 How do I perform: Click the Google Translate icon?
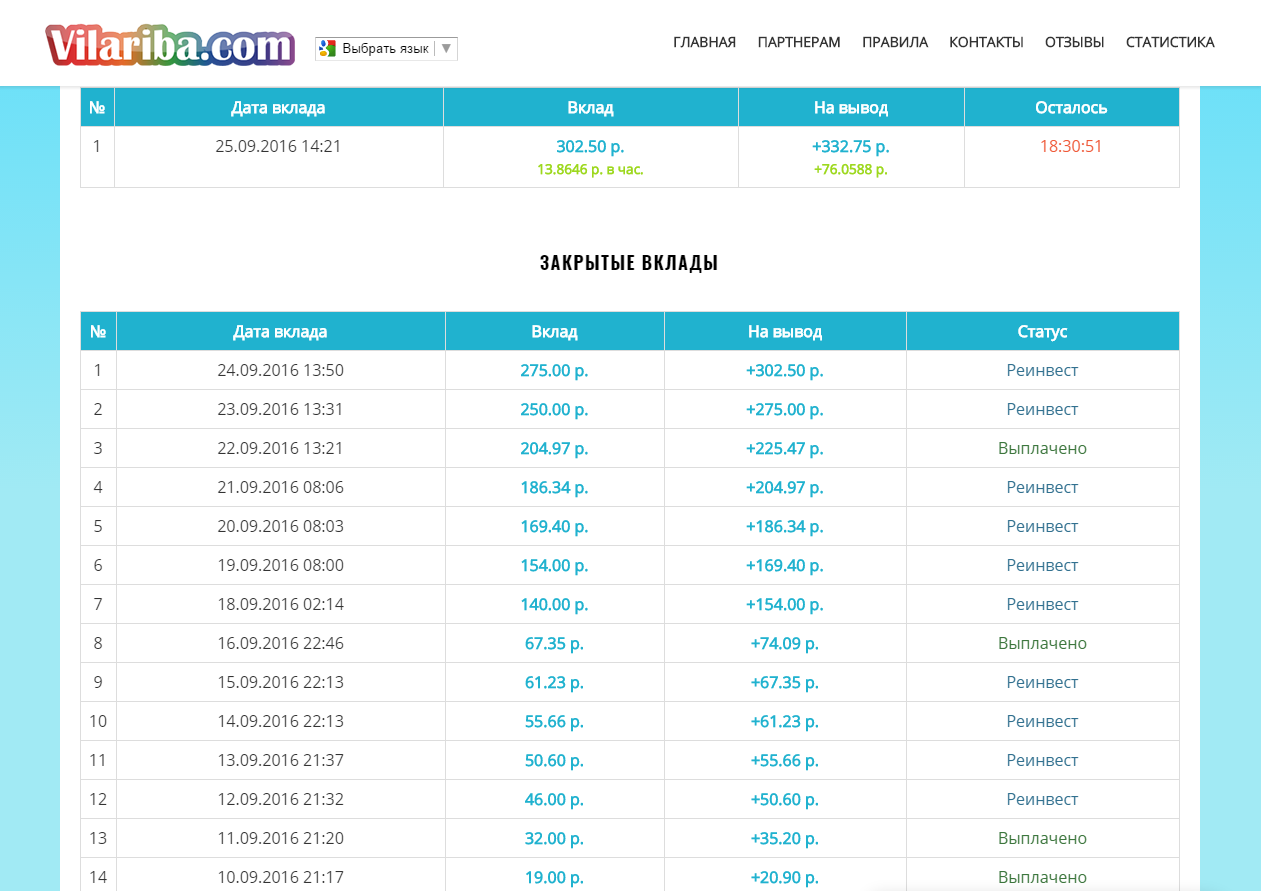(x=327, y=48)
